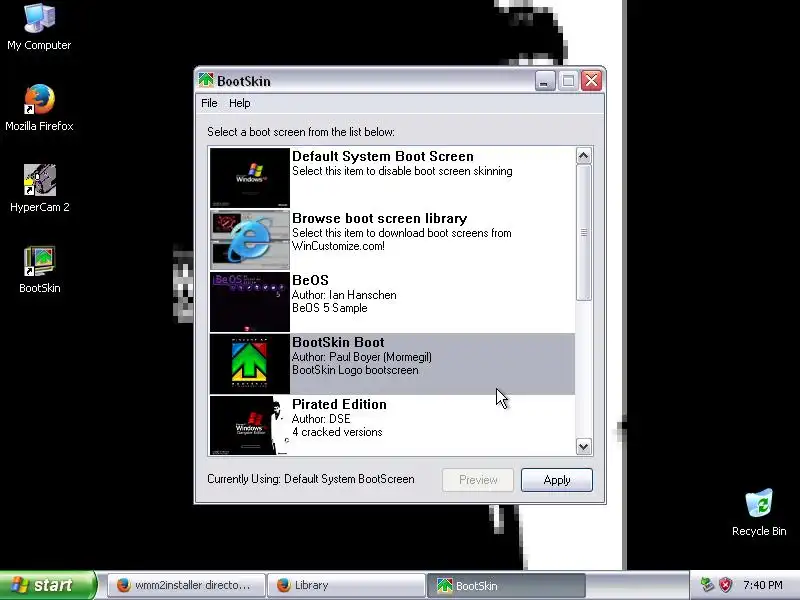Open the Windows Start menu

click(47, 585)
